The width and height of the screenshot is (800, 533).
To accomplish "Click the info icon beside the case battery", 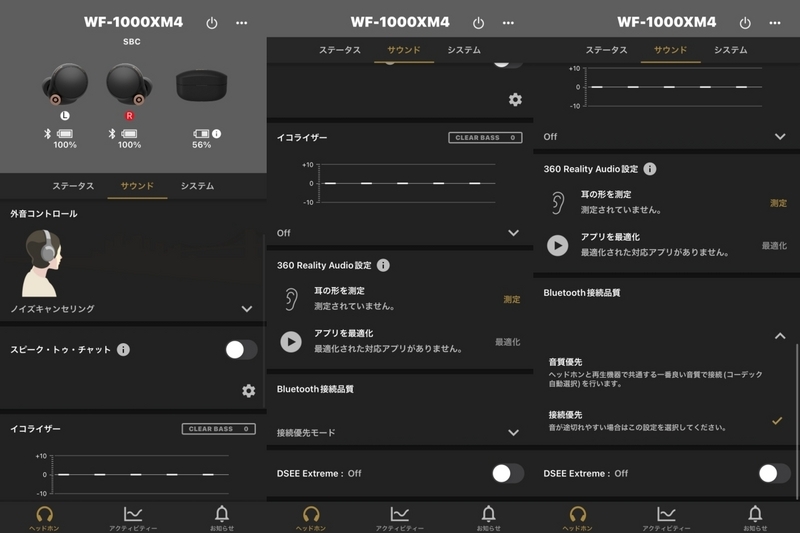I will (x=217, y=134).
